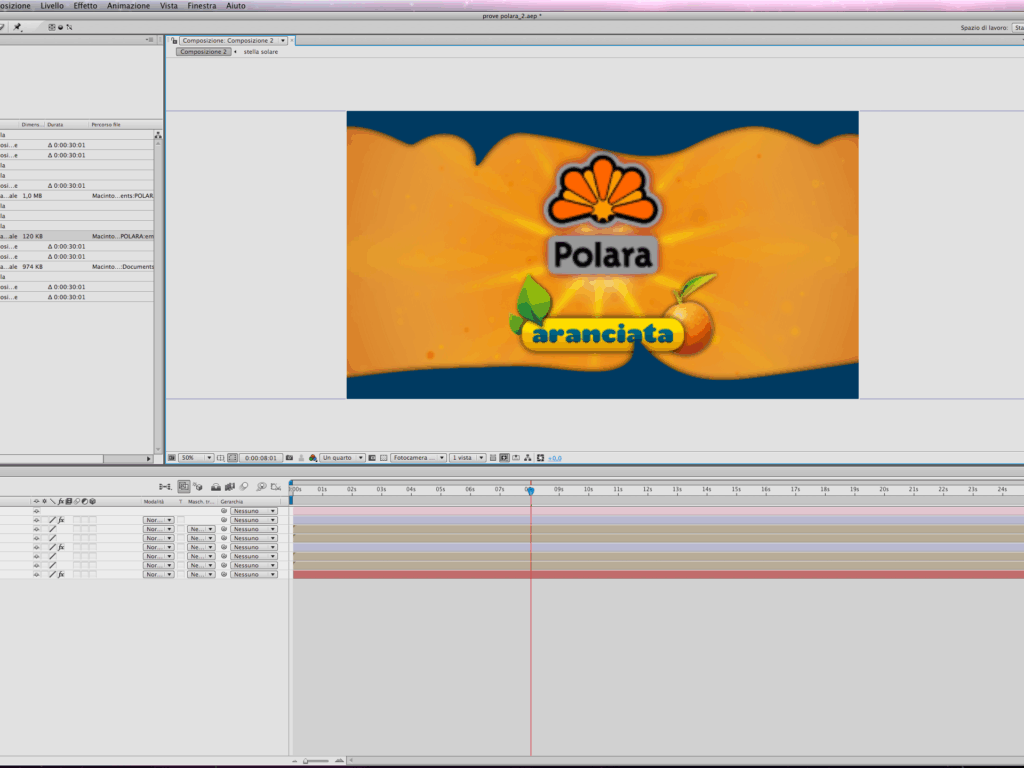Toggle the fx switch on the bottom layer
The width and height of the screenshot is (1024, 768).
(61, 575)
